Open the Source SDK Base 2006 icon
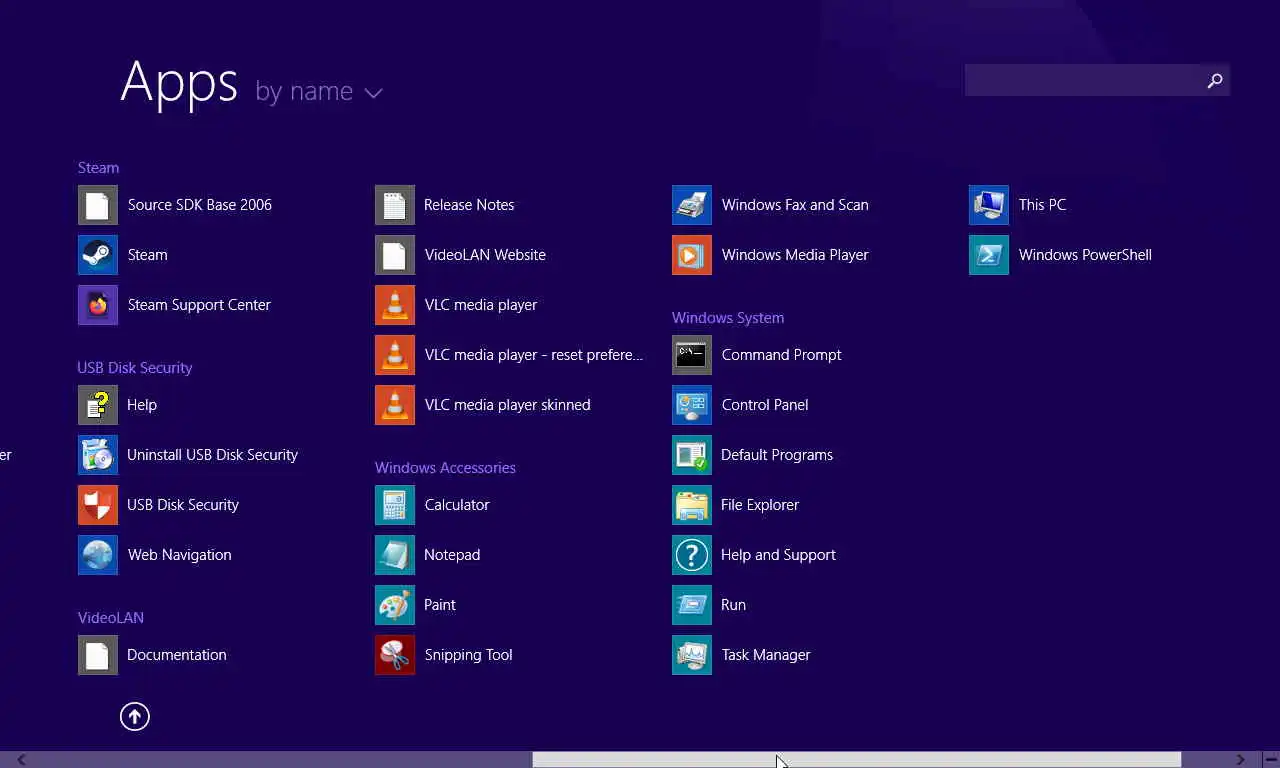The height and width of the screenshot is (768, 1280). (98, 205)
